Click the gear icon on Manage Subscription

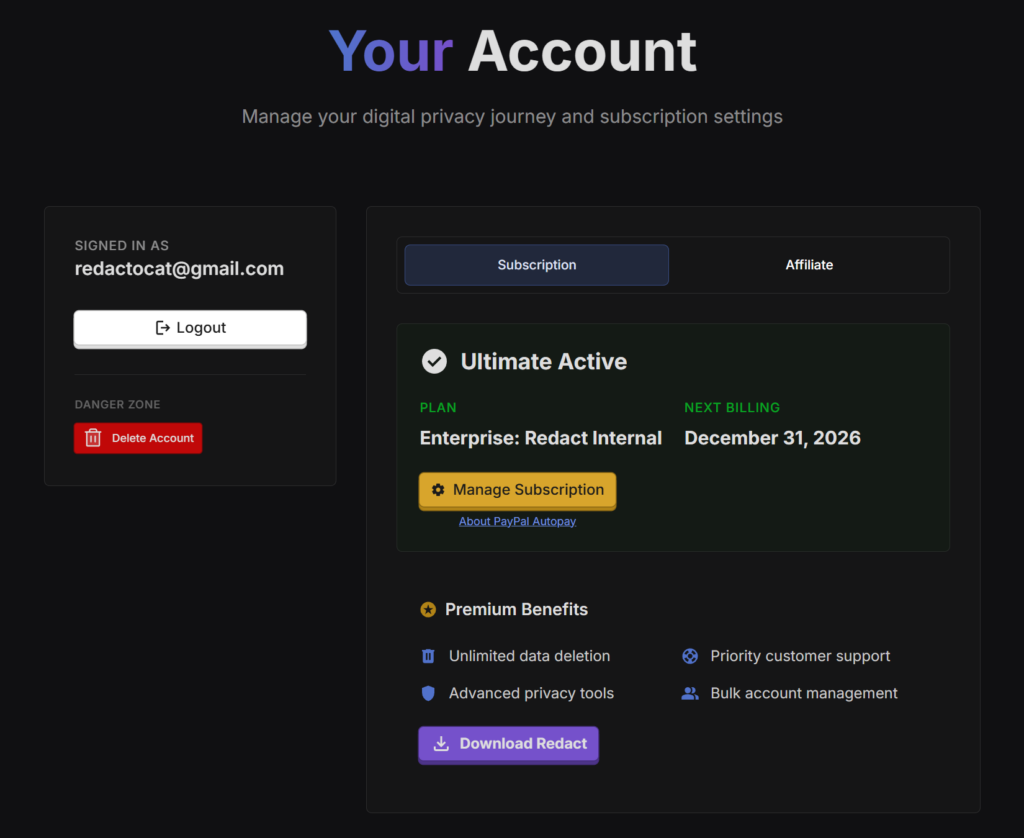click(438, 490)
